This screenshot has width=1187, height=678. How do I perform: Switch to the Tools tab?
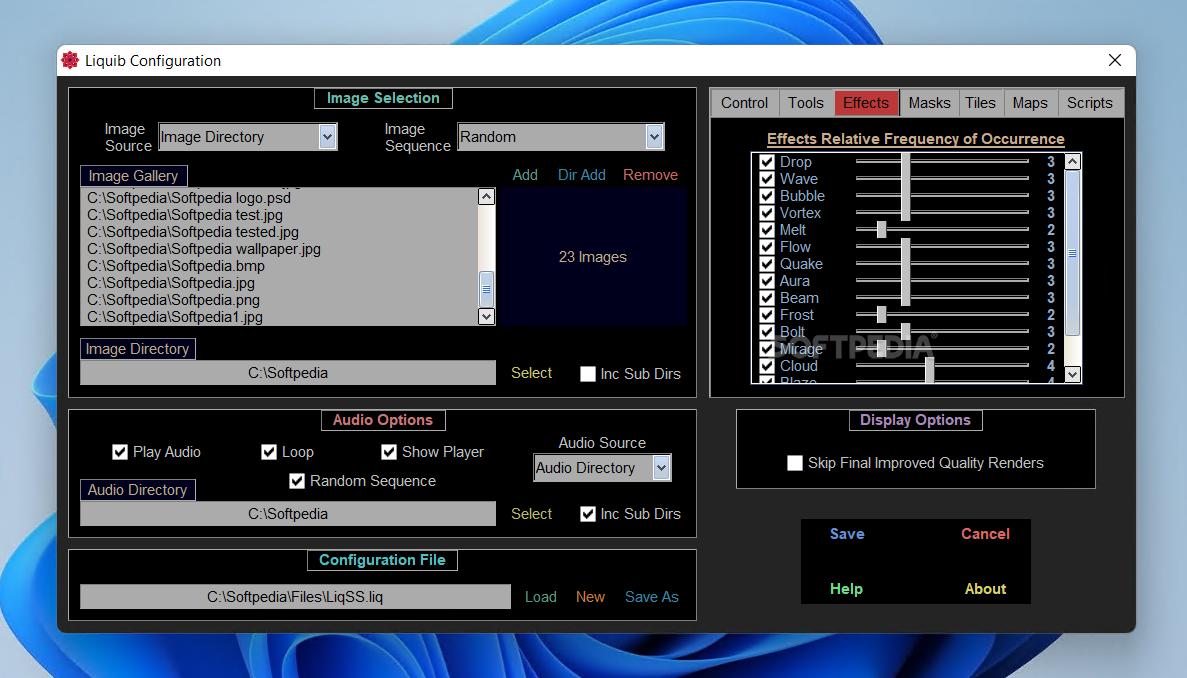805,103
